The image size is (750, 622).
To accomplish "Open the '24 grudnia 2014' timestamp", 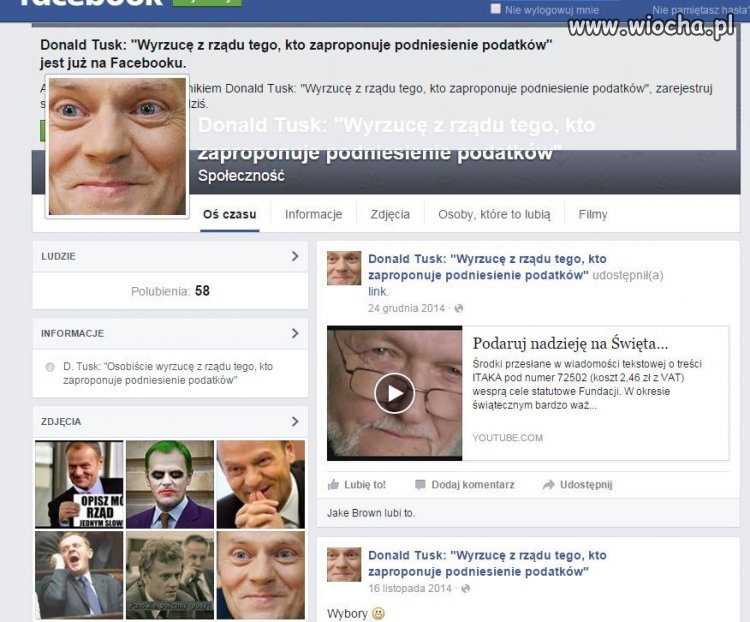I will [x=406, y=308].
